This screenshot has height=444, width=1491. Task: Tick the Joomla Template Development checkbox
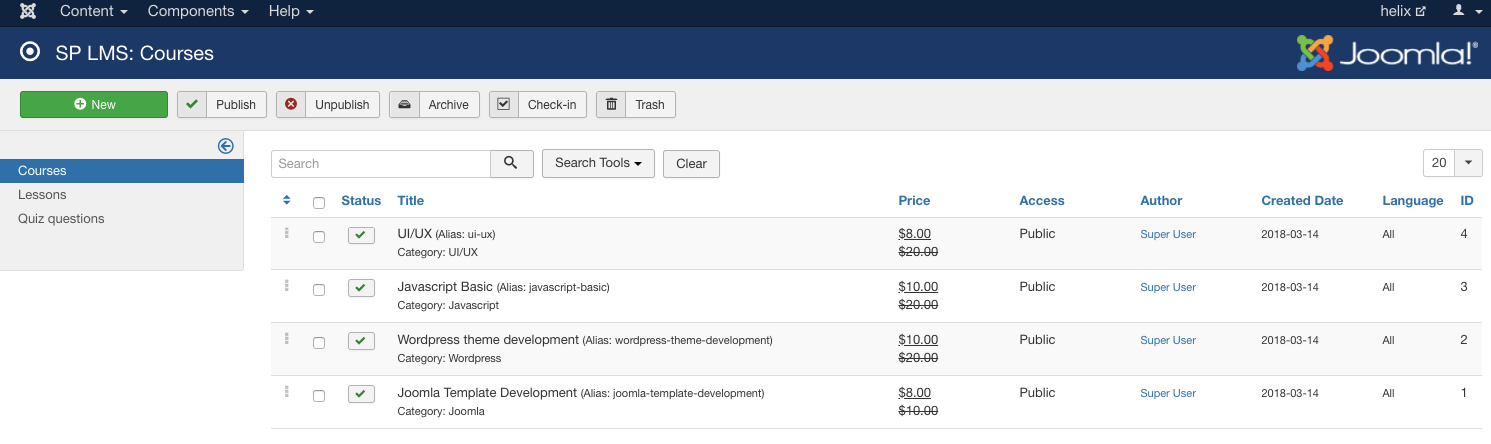(x=319, y=396)
